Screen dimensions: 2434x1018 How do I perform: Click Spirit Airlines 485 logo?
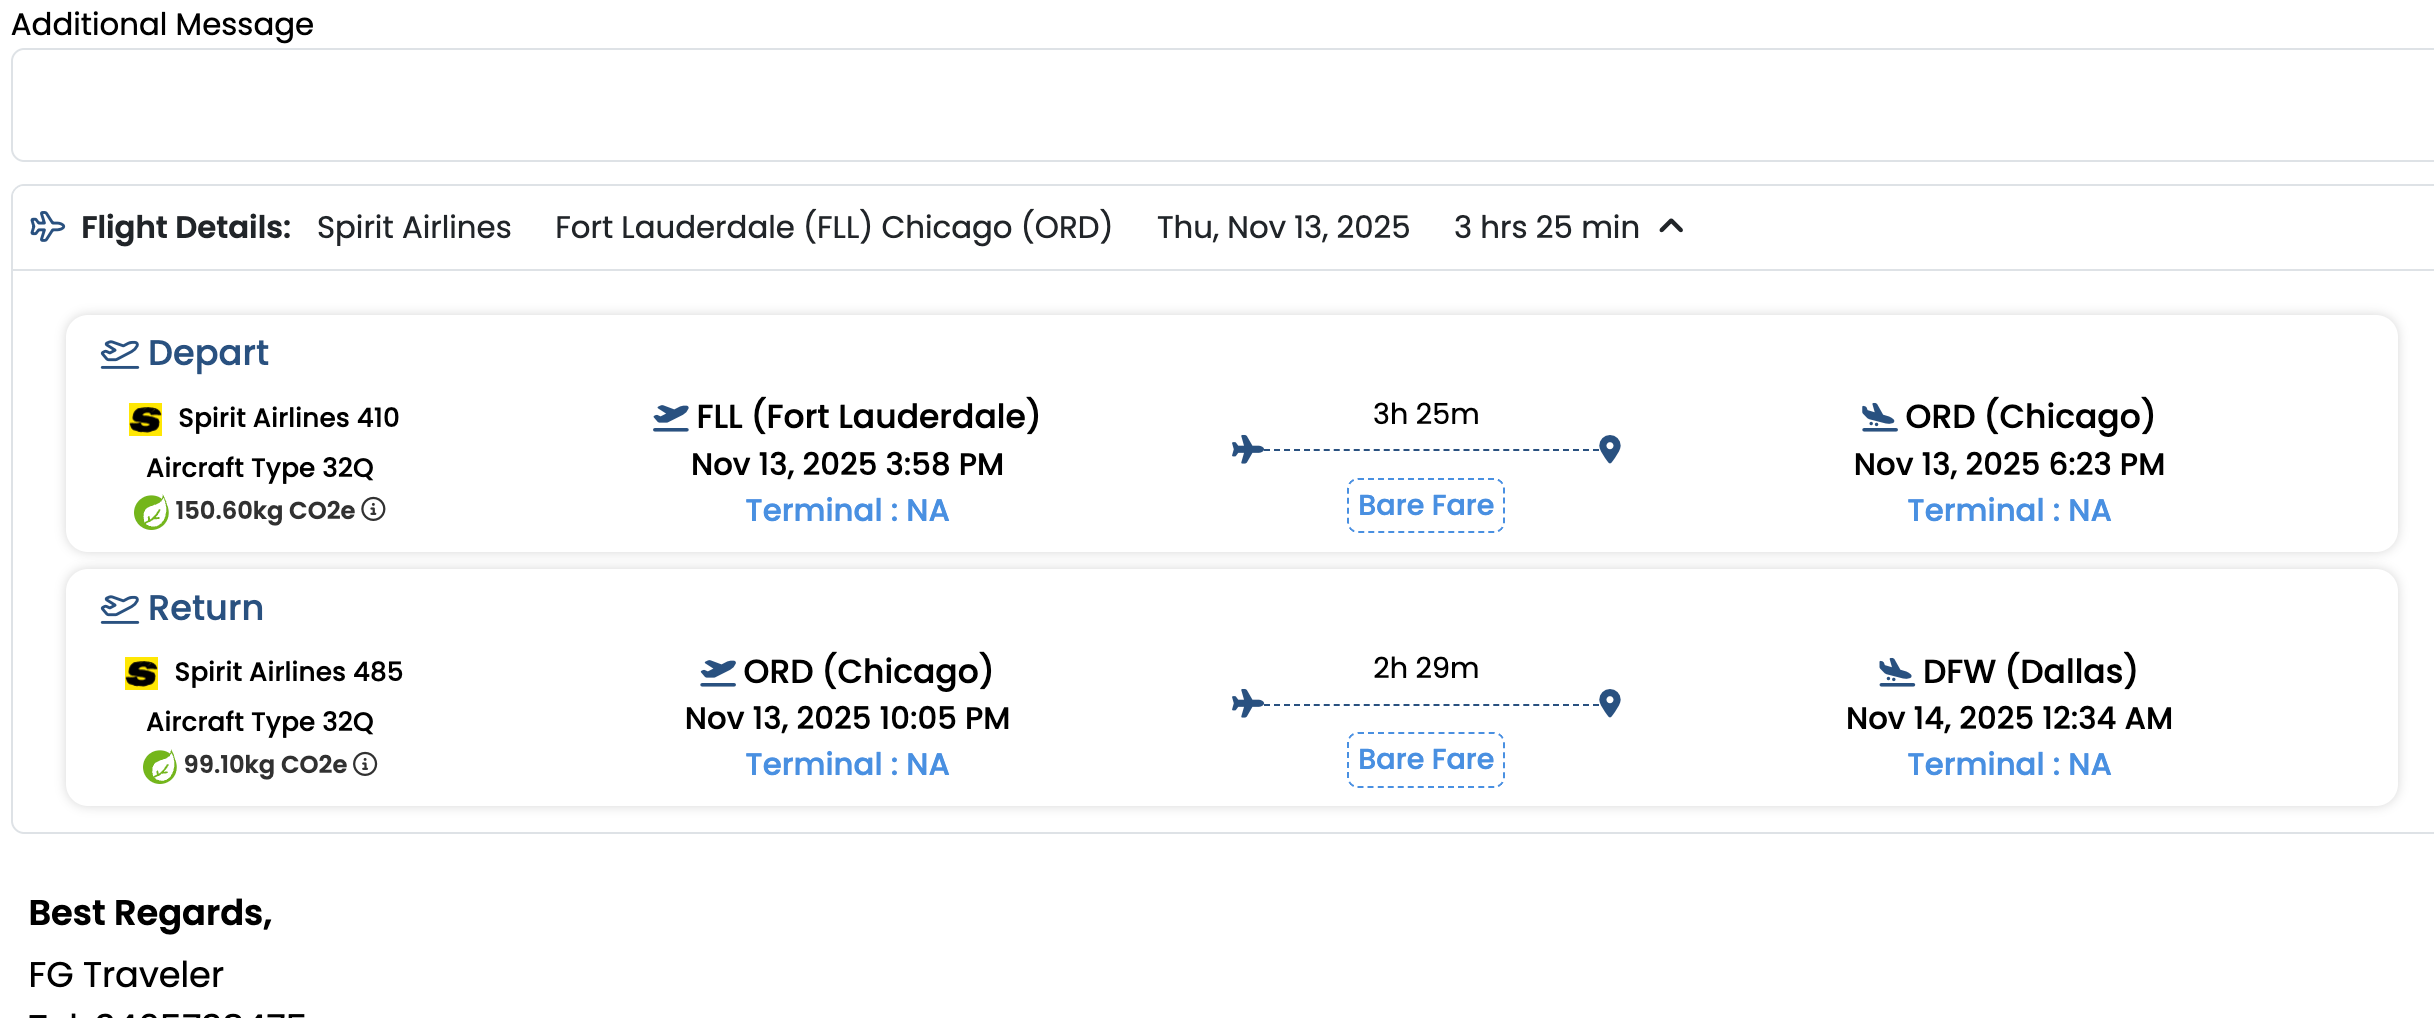tap(142, 673)
